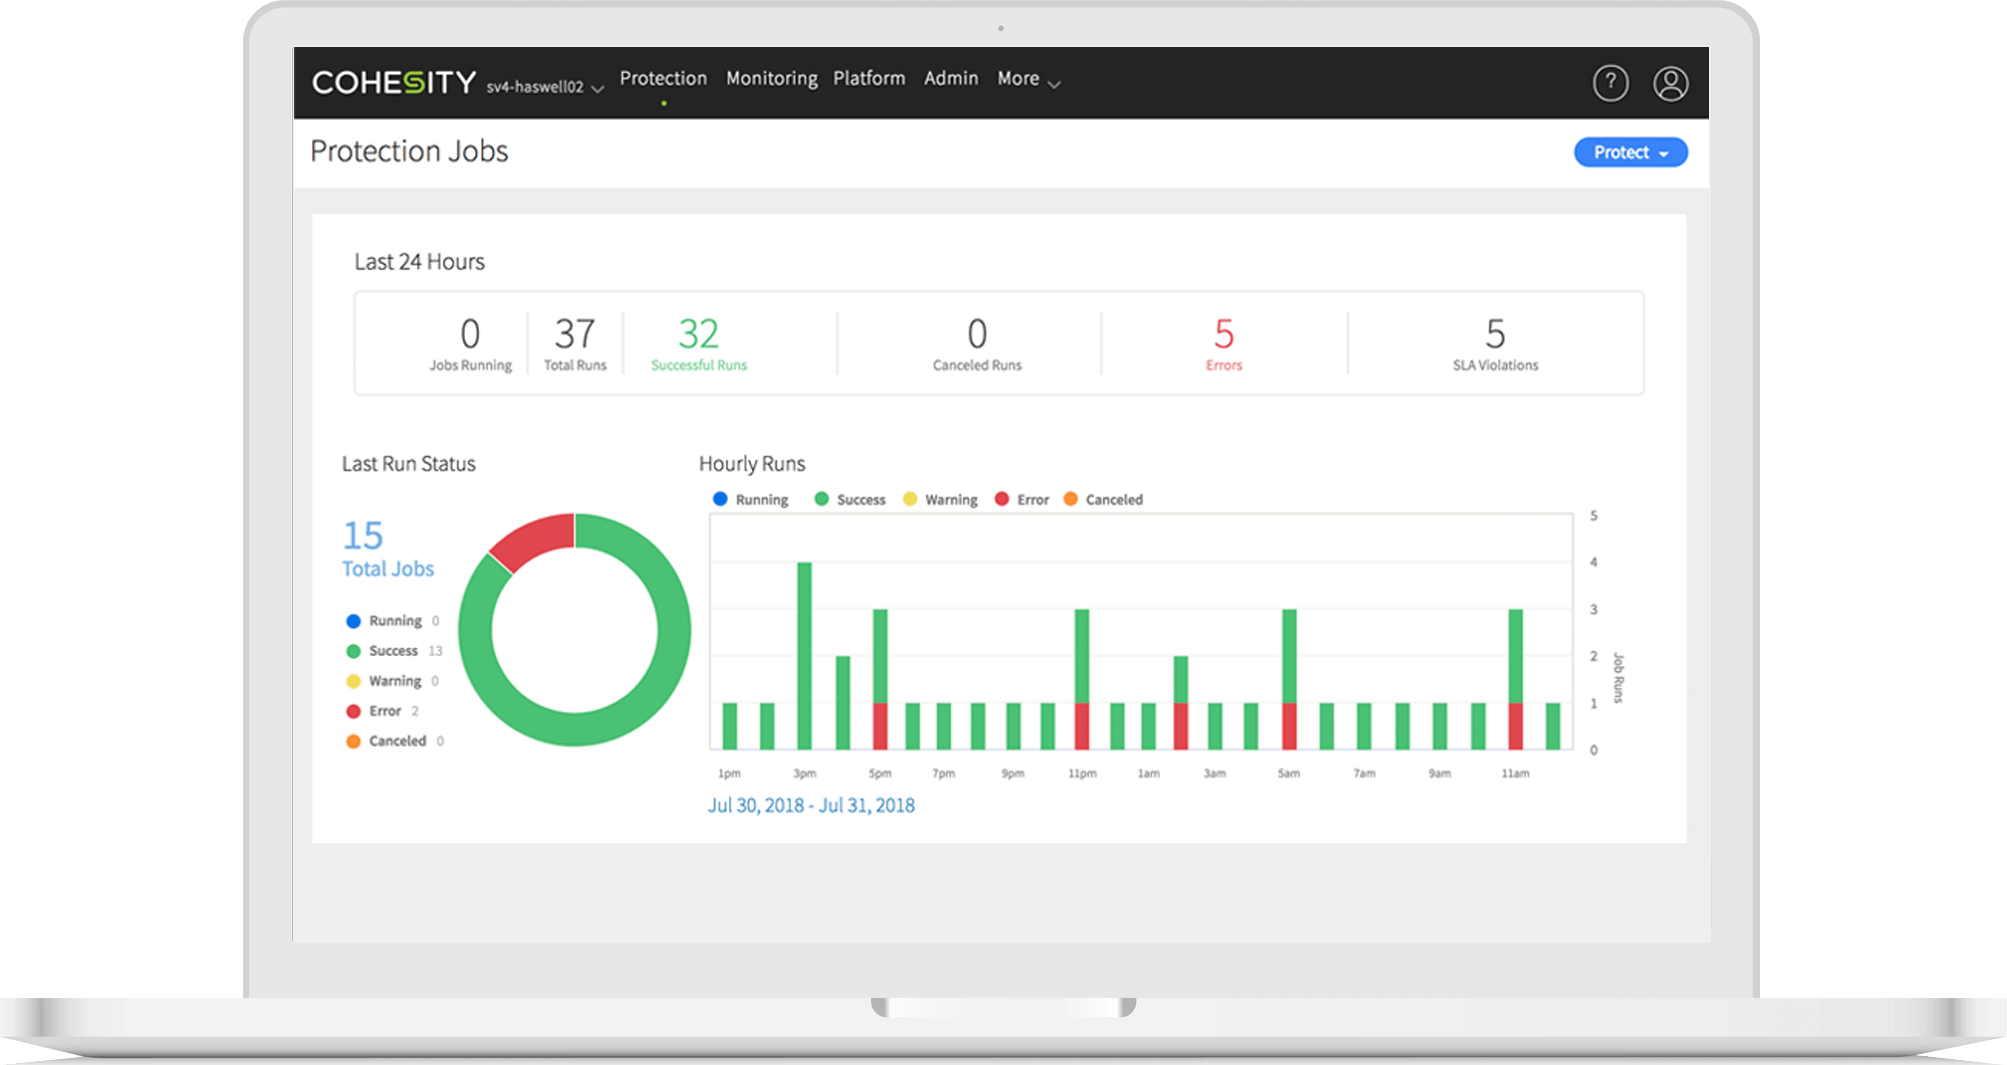The image size is (2007, 1065).
Task: Click Success 13 in Last Run Status legend
Action: pos(394,651)
